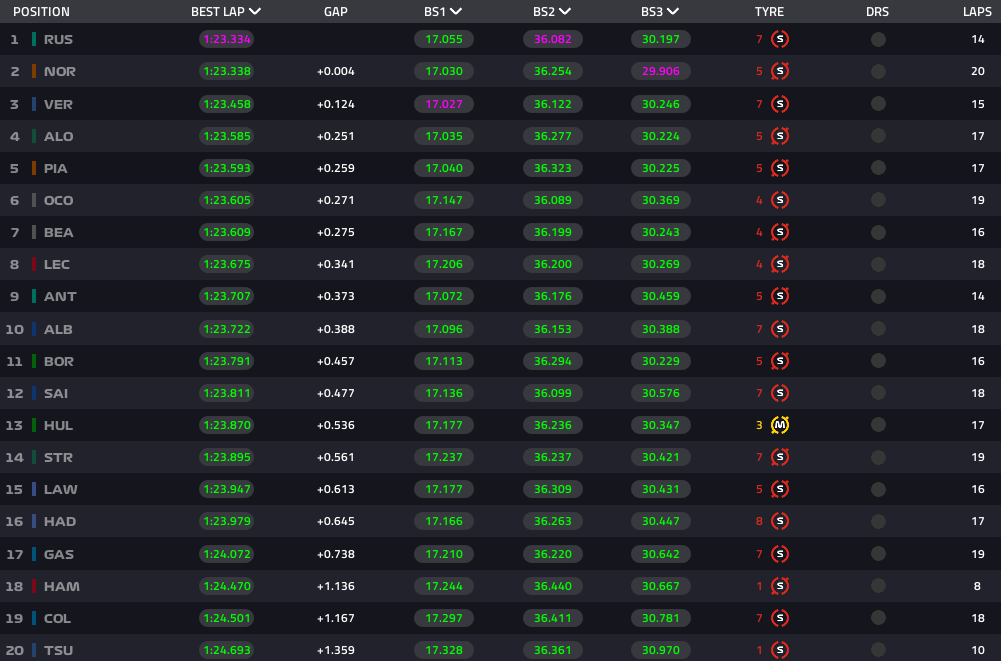The width and height of the screenshot is (1001, 661).
Task: Click the DRS indicator for RUS
Action: [878, 40]
